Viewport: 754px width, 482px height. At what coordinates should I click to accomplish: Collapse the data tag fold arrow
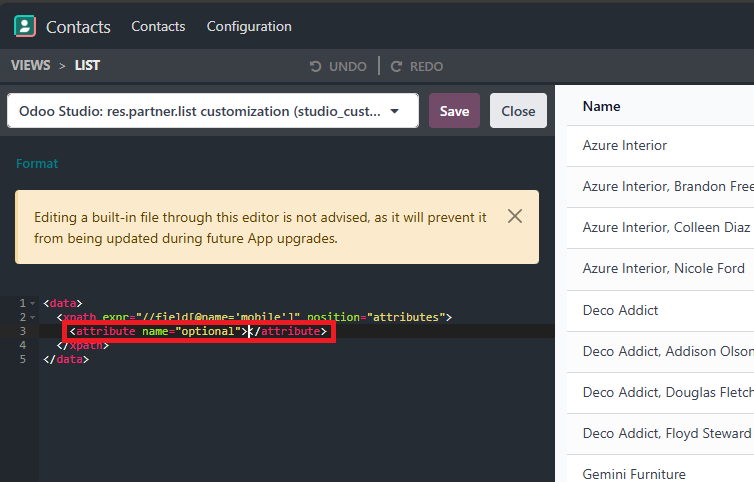coord(33,304)
